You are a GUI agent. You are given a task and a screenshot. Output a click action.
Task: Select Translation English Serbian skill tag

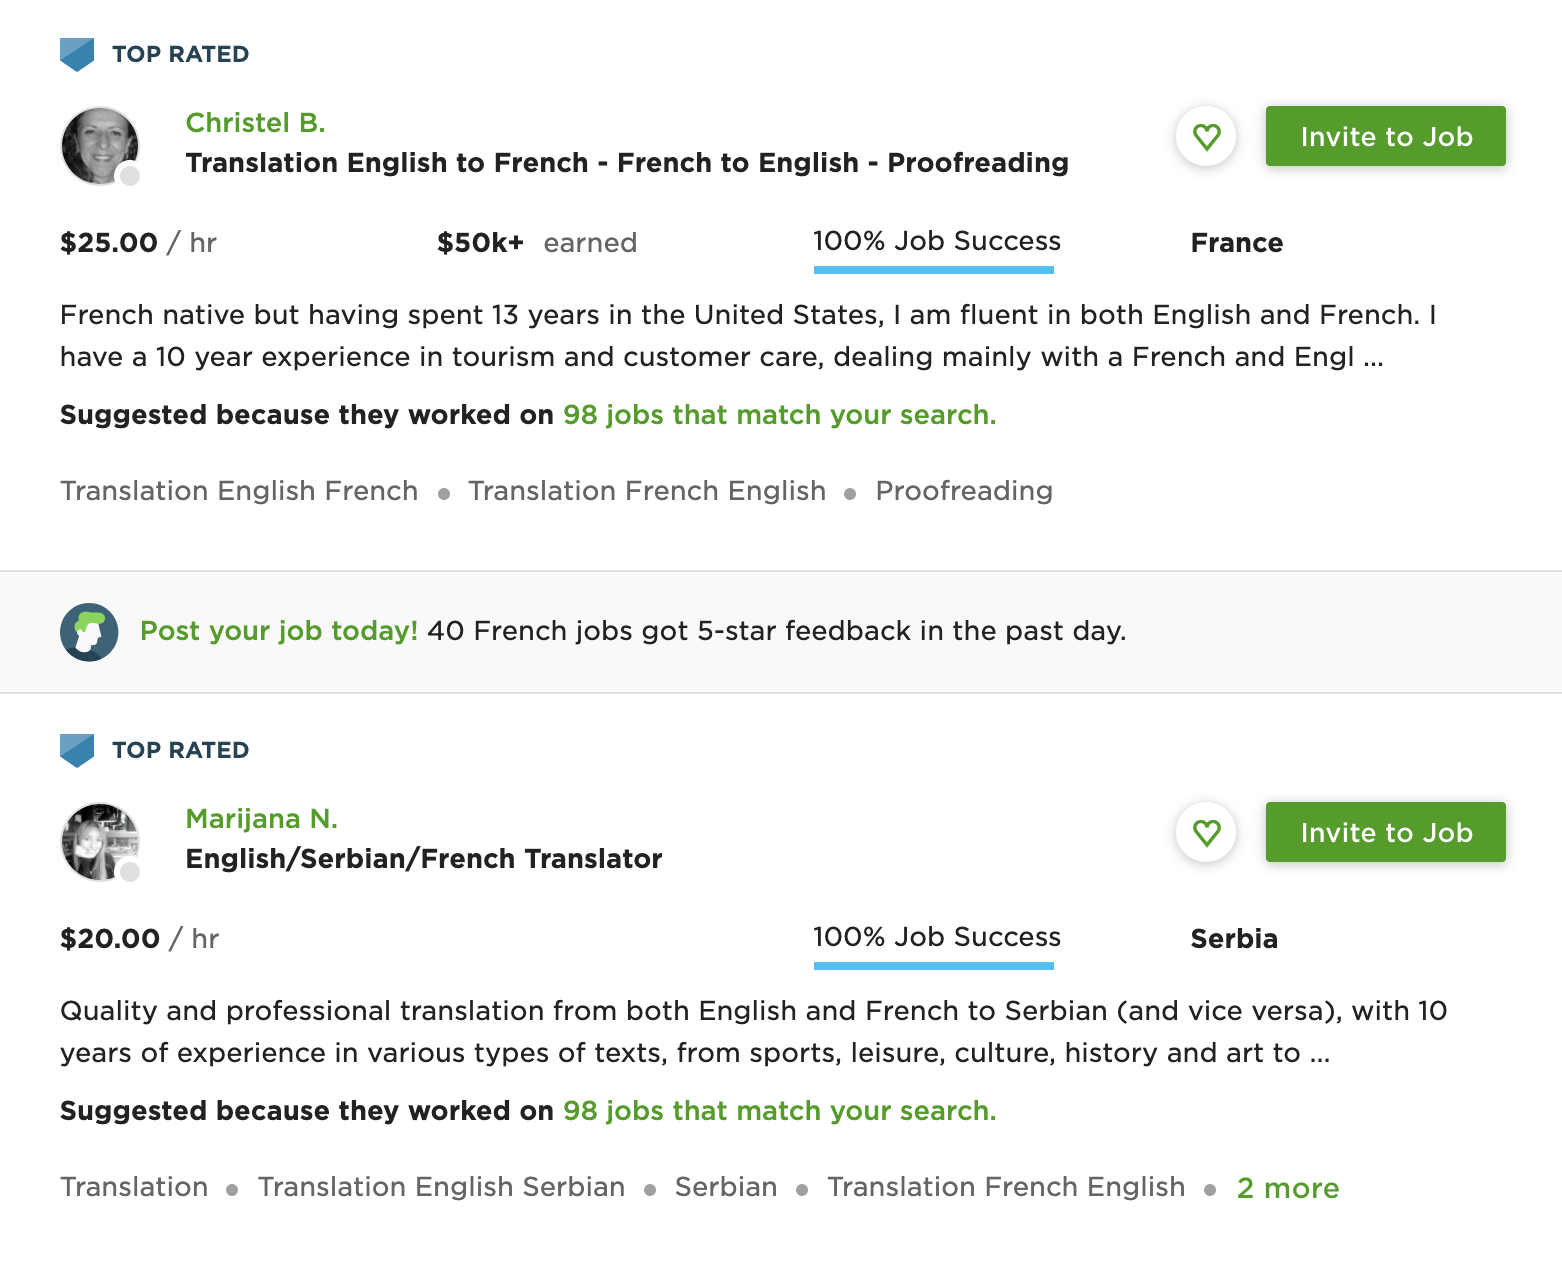click(x=441, y=1187)
